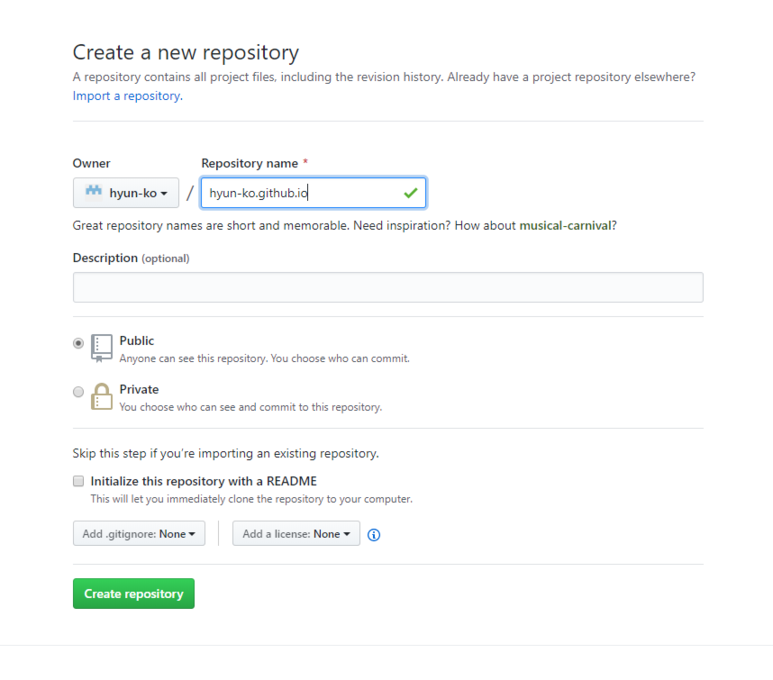This screenshot has width=773, height=680.
Task: Click the hyun-ko owner avatar icon
Action: coord(94,192)
